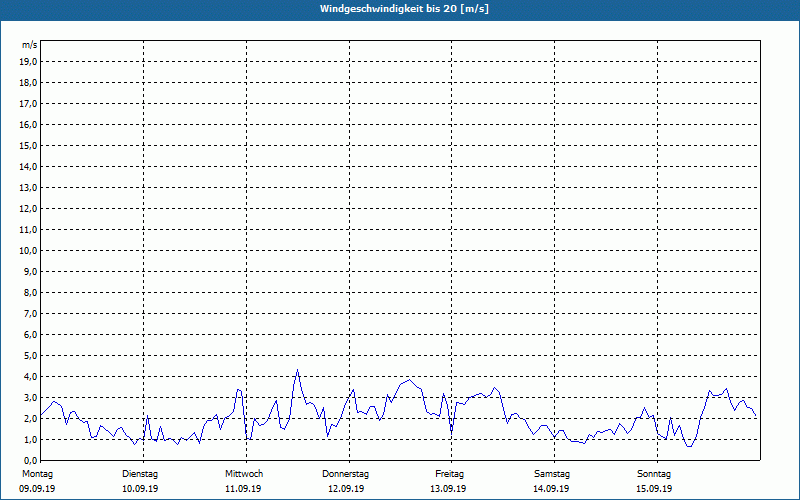
Task: Click the 14,0 y-axis value
Action: point(28,166)
